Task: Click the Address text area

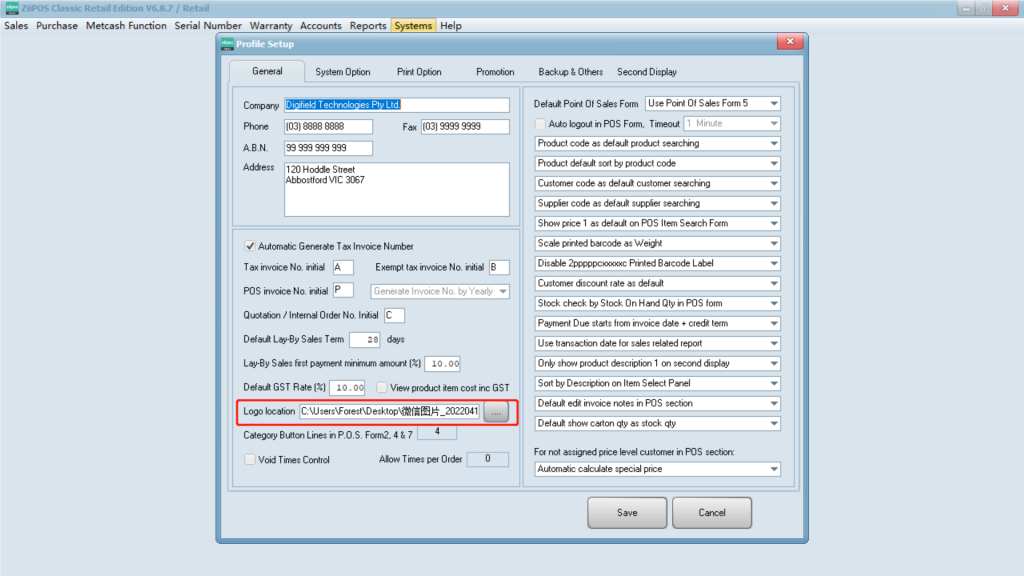Action: click(396, 189)
